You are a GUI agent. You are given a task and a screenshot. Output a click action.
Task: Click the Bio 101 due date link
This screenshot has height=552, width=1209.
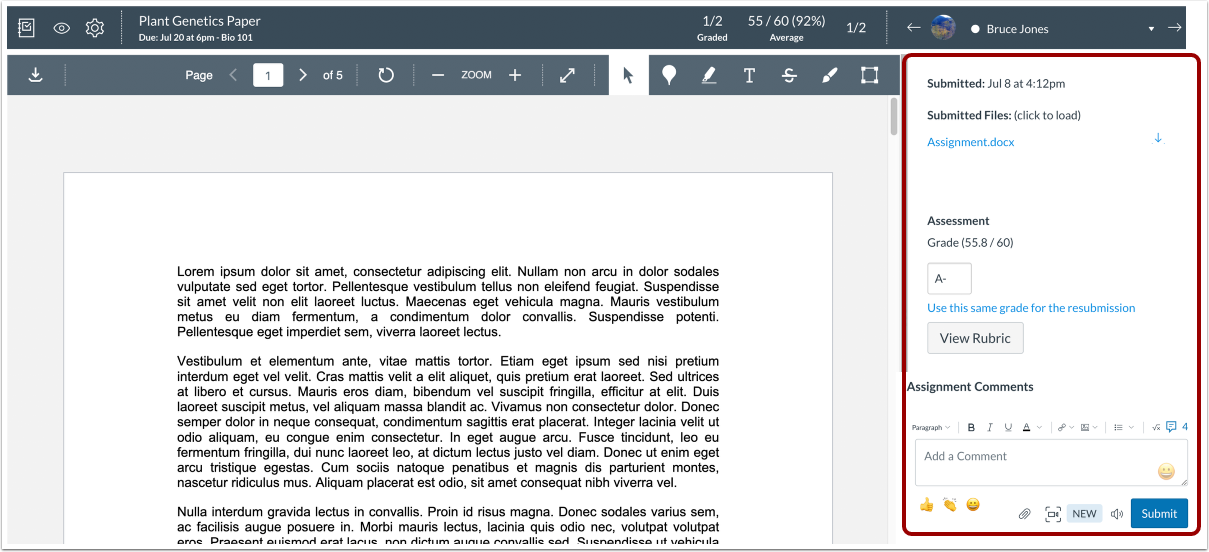196,38
